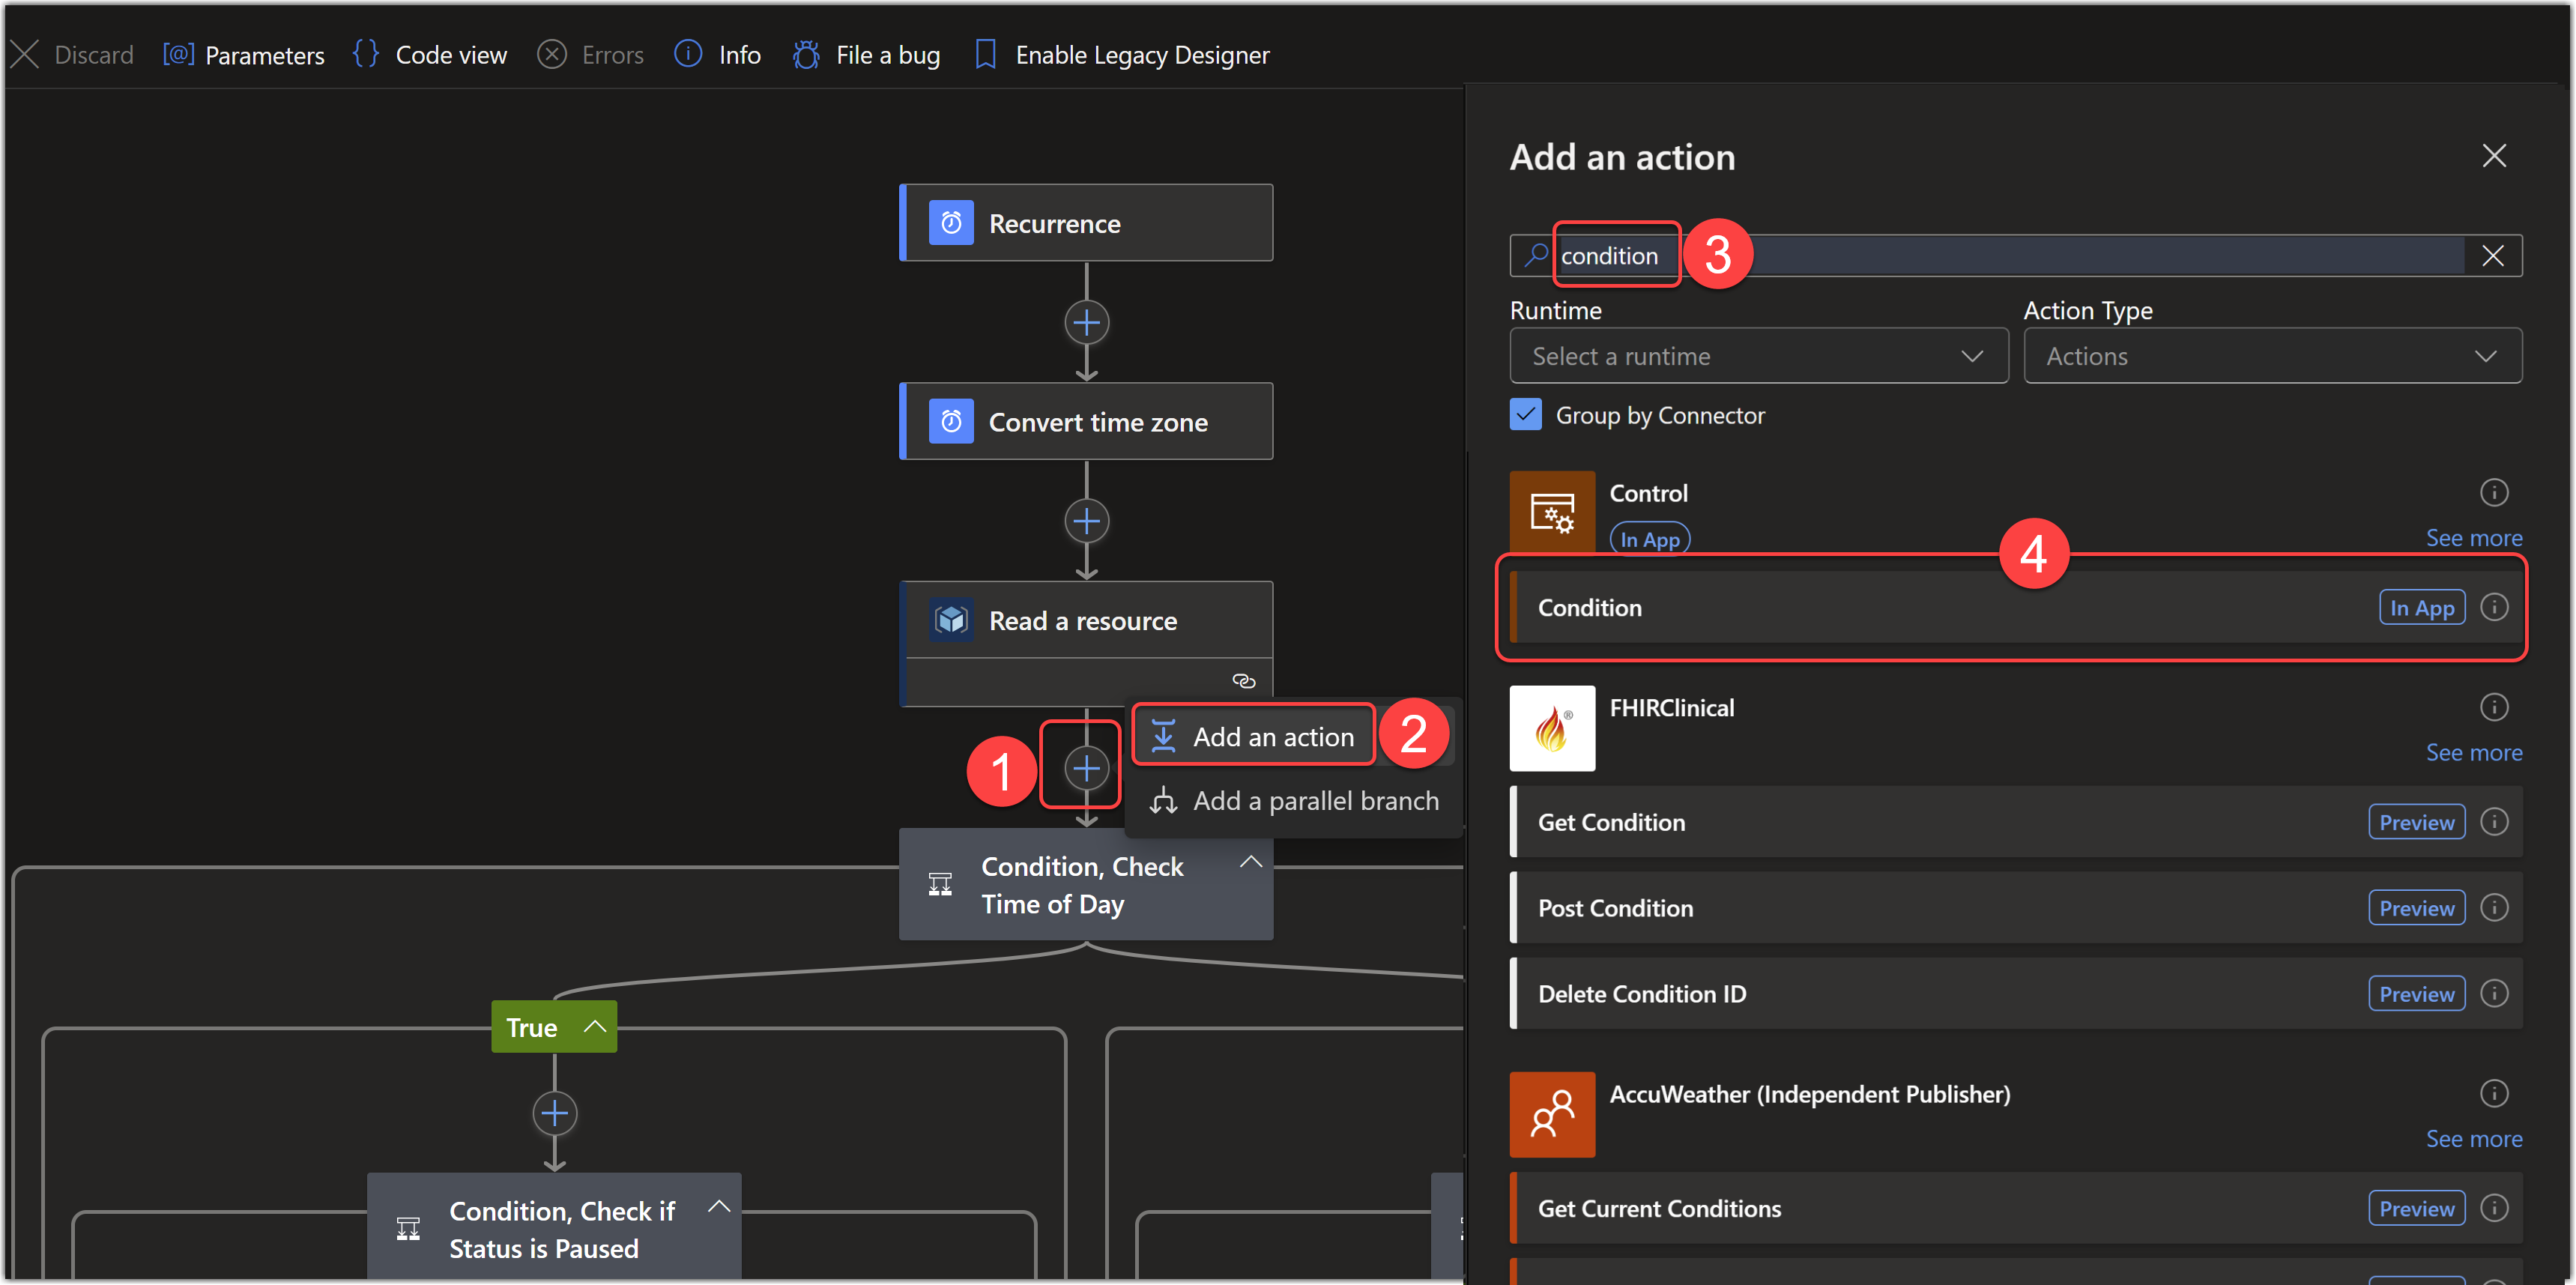The height and width of the screenshot is (1285, 2576).
Task: Click the File a bug icon
Action: click(806, 54)
